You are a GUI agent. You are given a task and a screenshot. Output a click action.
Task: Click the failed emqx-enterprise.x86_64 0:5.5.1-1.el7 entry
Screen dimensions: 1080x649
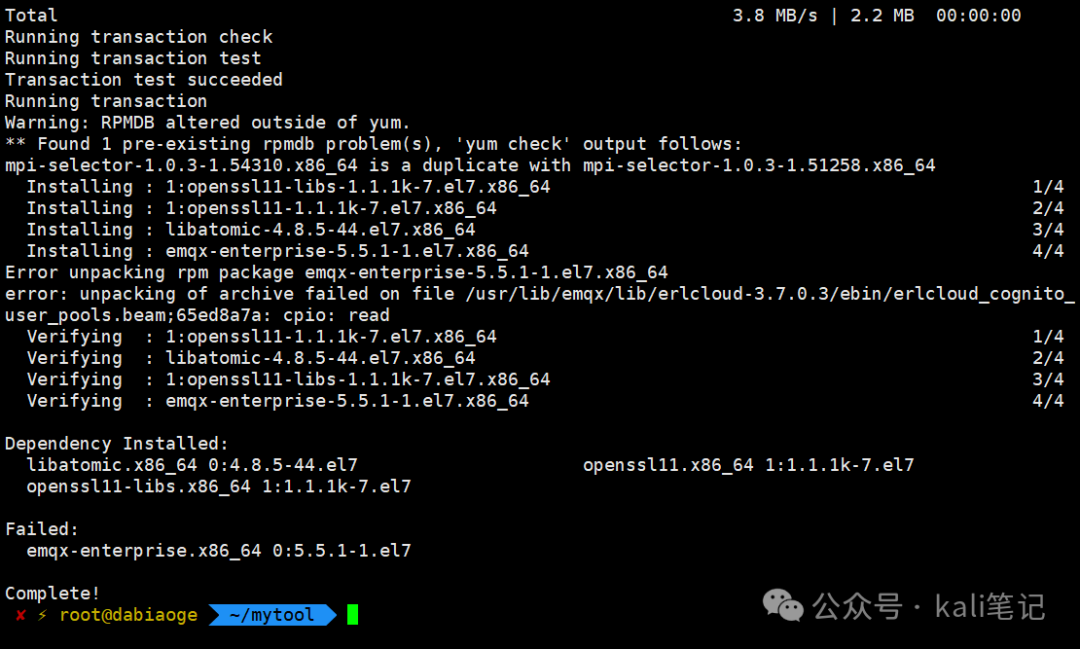point(218,550)
